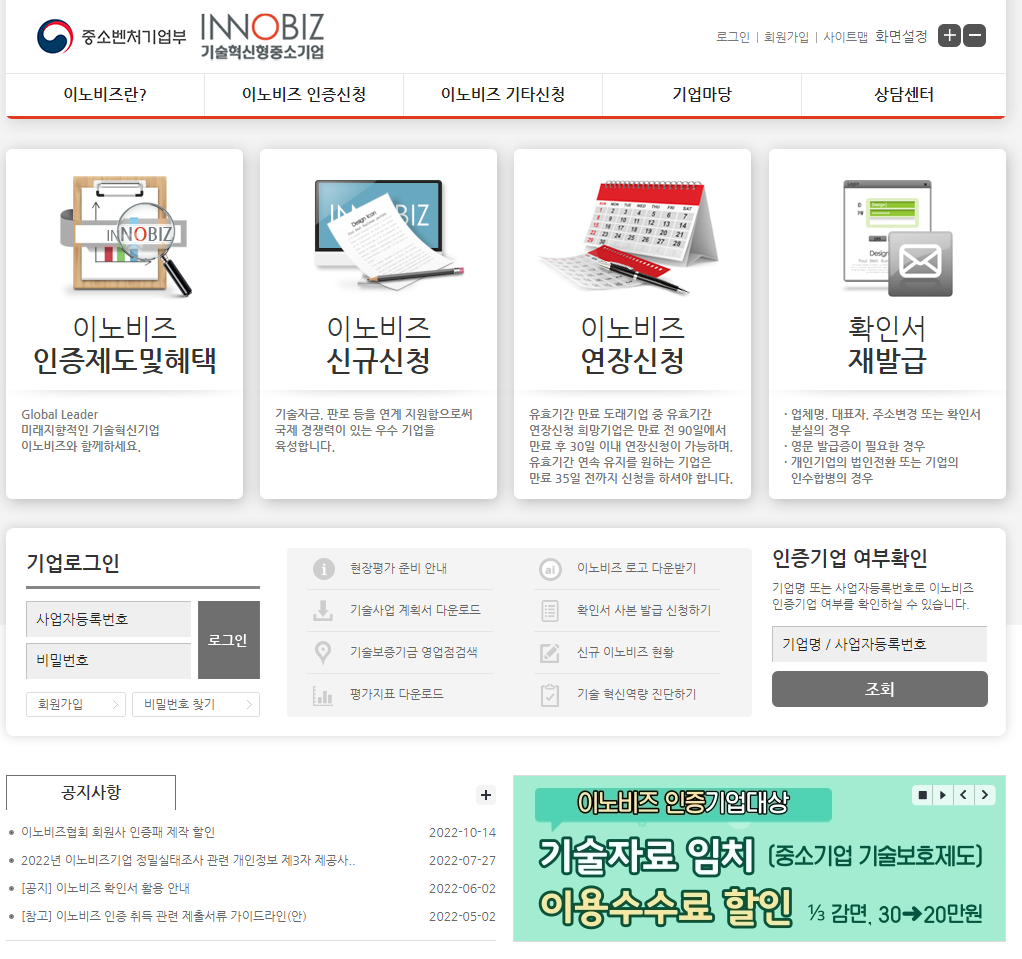Screen dimensions: 1022x959
Task: Click the clipboard magnifier INNOBIZ illustration
Action: pos(125,235)
